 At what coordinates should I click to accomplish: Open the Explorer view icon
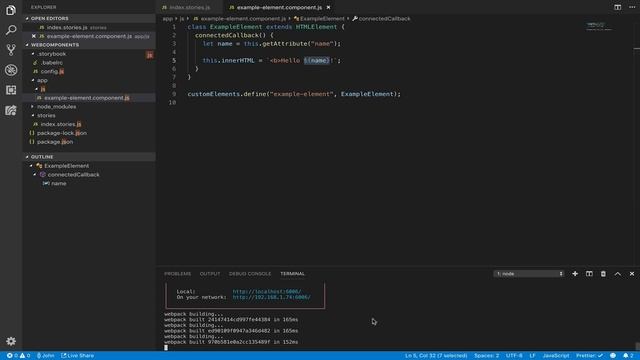click(11, 10)
